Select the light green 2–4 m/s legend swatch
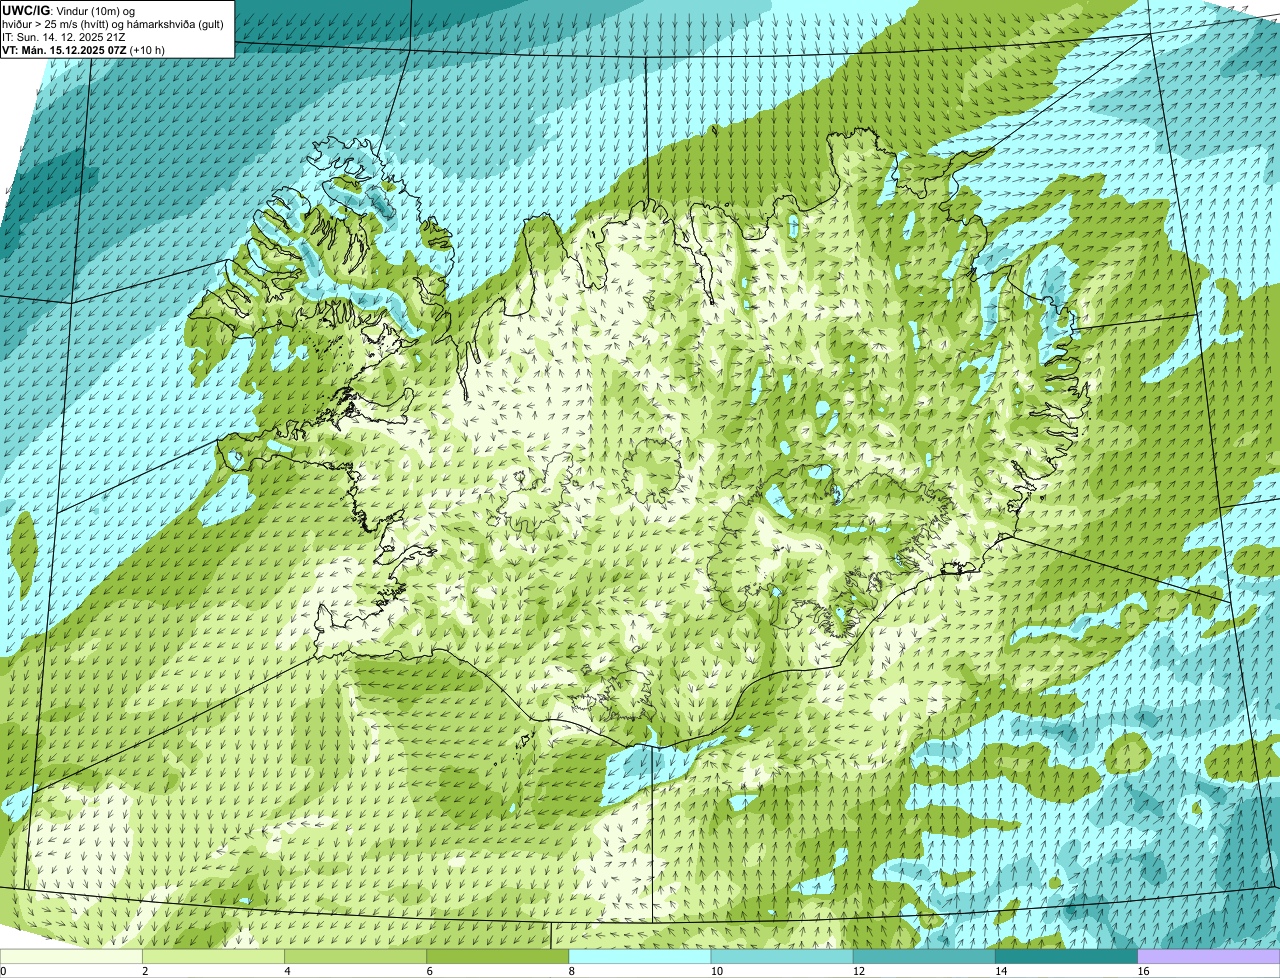This screenshot has height=978, width=1280. (x=213, y=957)
